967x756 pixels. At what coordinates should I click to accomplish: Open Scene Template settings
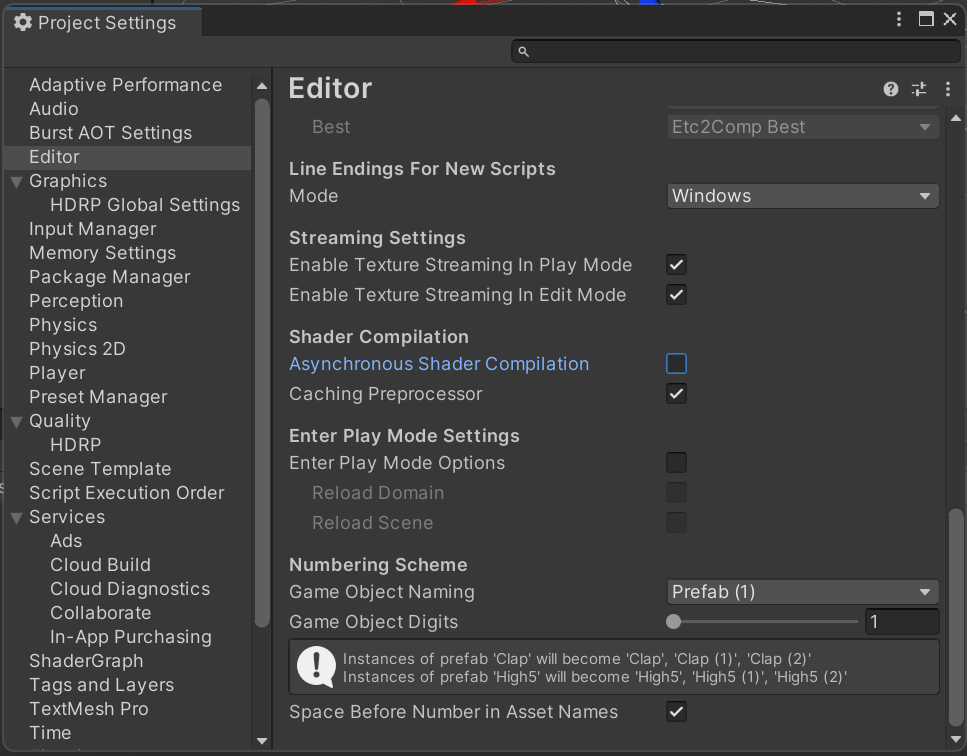click(x=100, y=469)
